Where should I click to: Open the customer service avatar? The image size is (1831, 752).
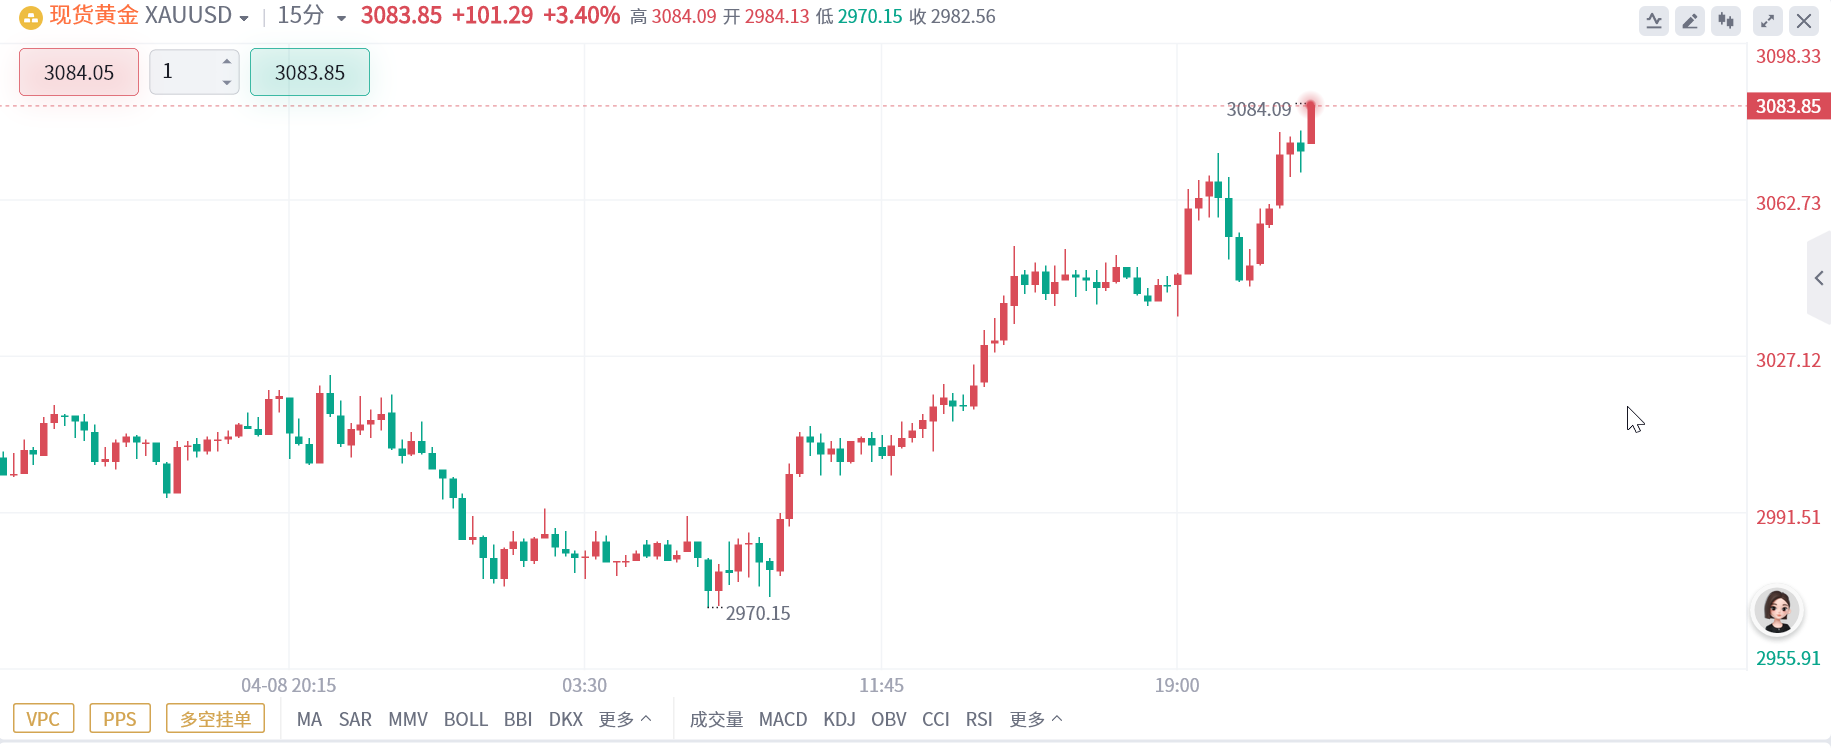pyautogui.click(x=1777, y=610)
